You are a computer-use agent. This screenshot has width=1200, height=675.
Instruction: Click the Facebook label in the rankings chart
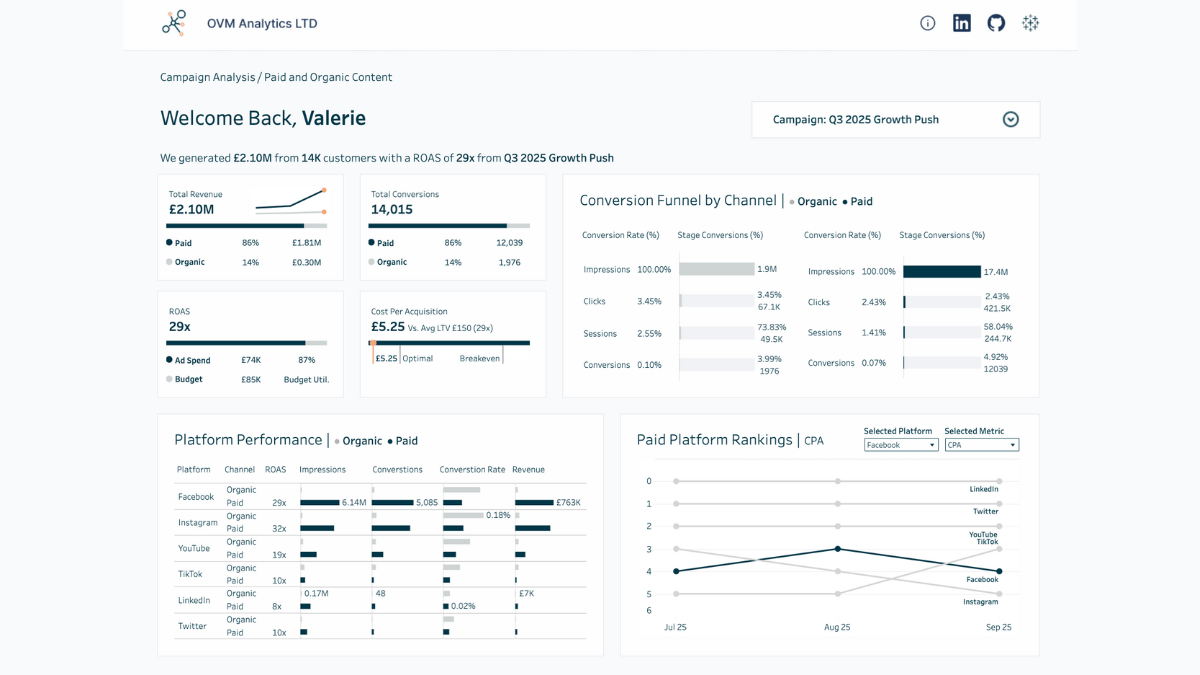983,578
